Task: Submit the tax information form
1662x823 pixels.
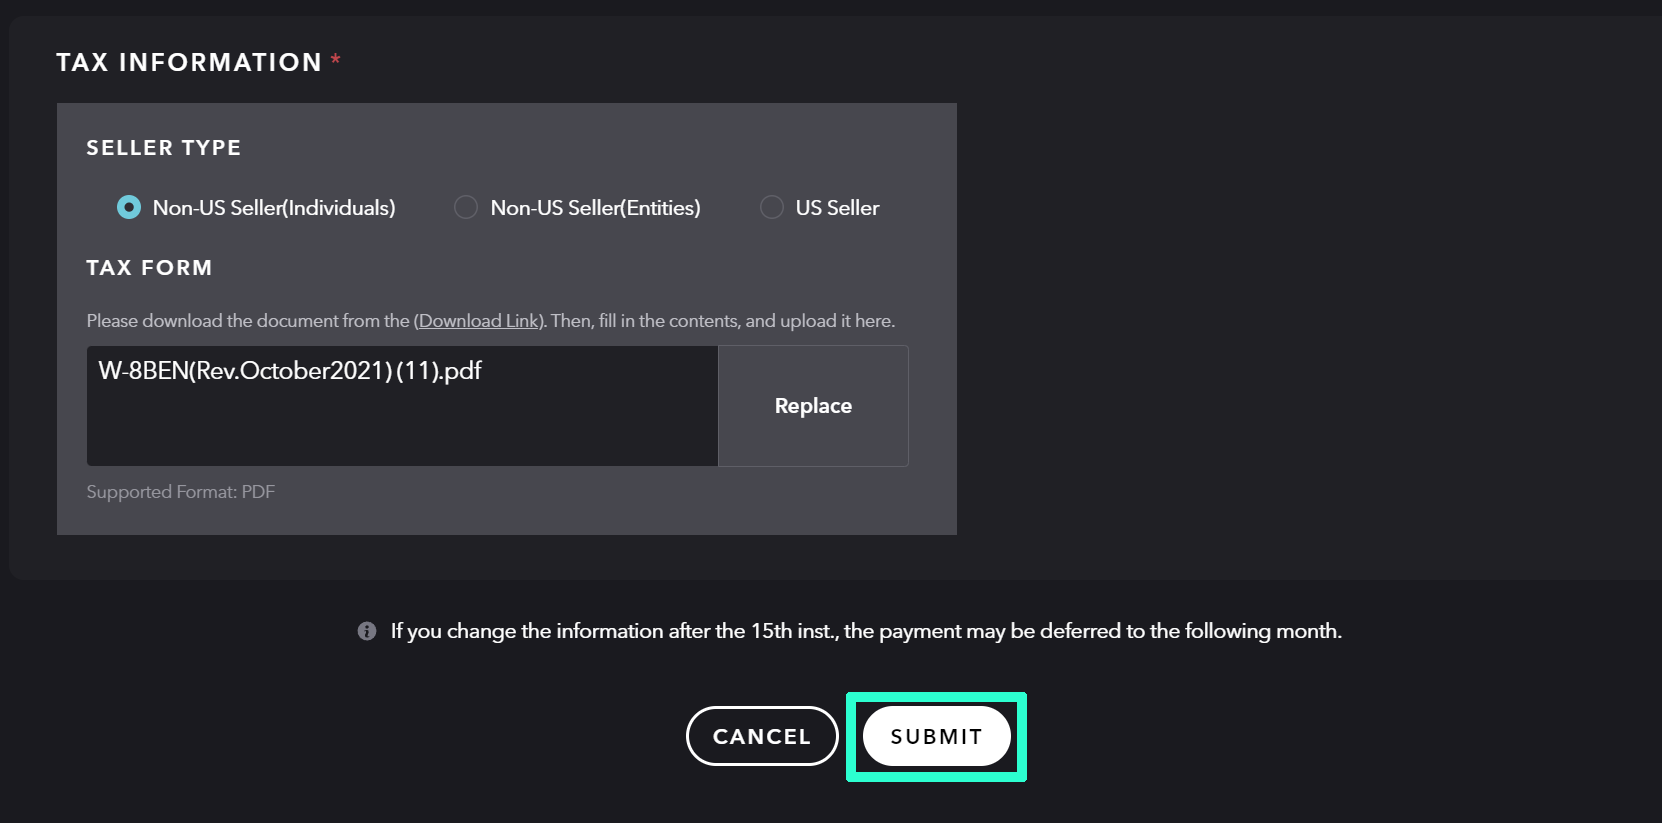Action: [936, 737]
